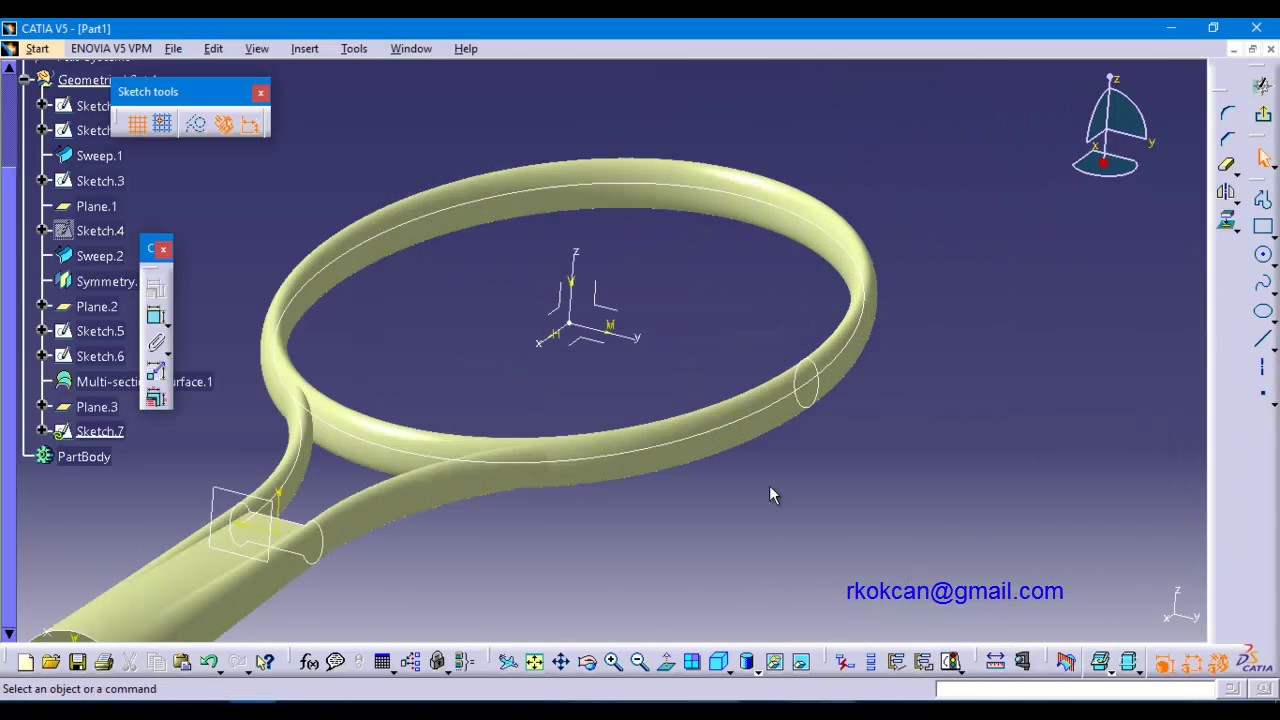Expand the Sketch.4 tree node

[42, 230]
